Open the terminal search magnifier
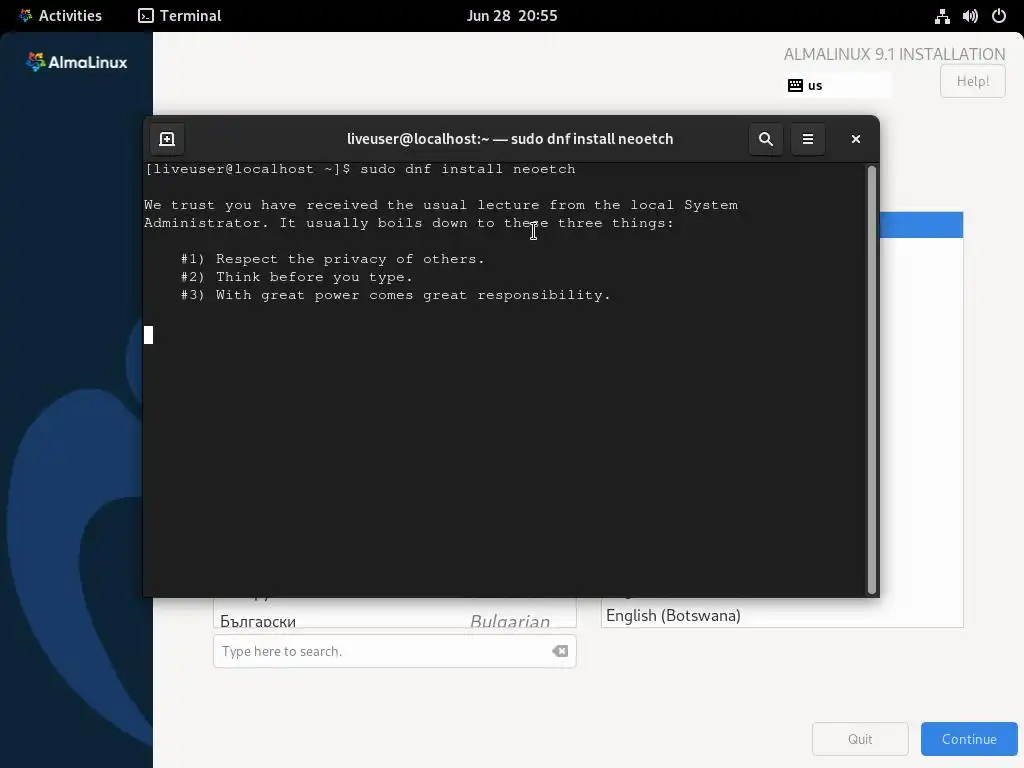 tap(765, 139)
